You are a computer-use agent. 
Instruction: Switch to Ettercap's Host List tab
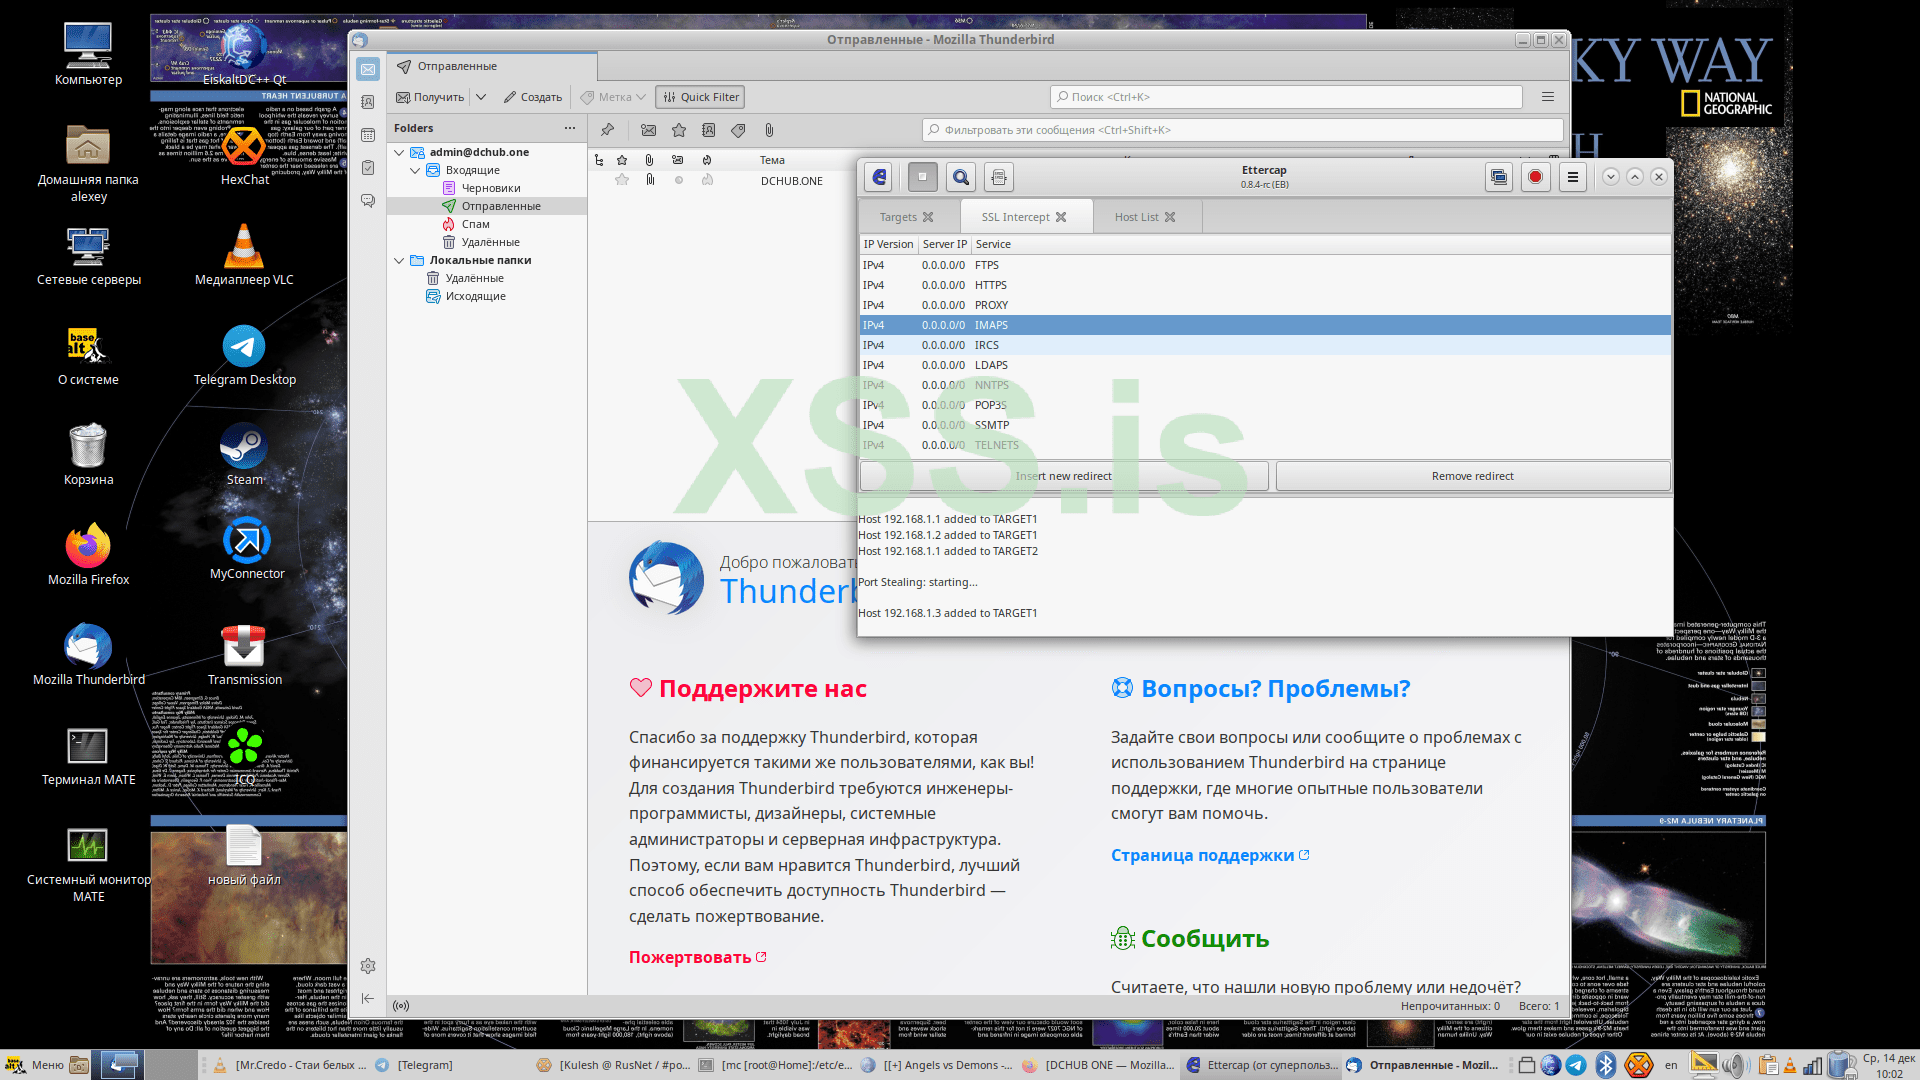point(1136,216)
